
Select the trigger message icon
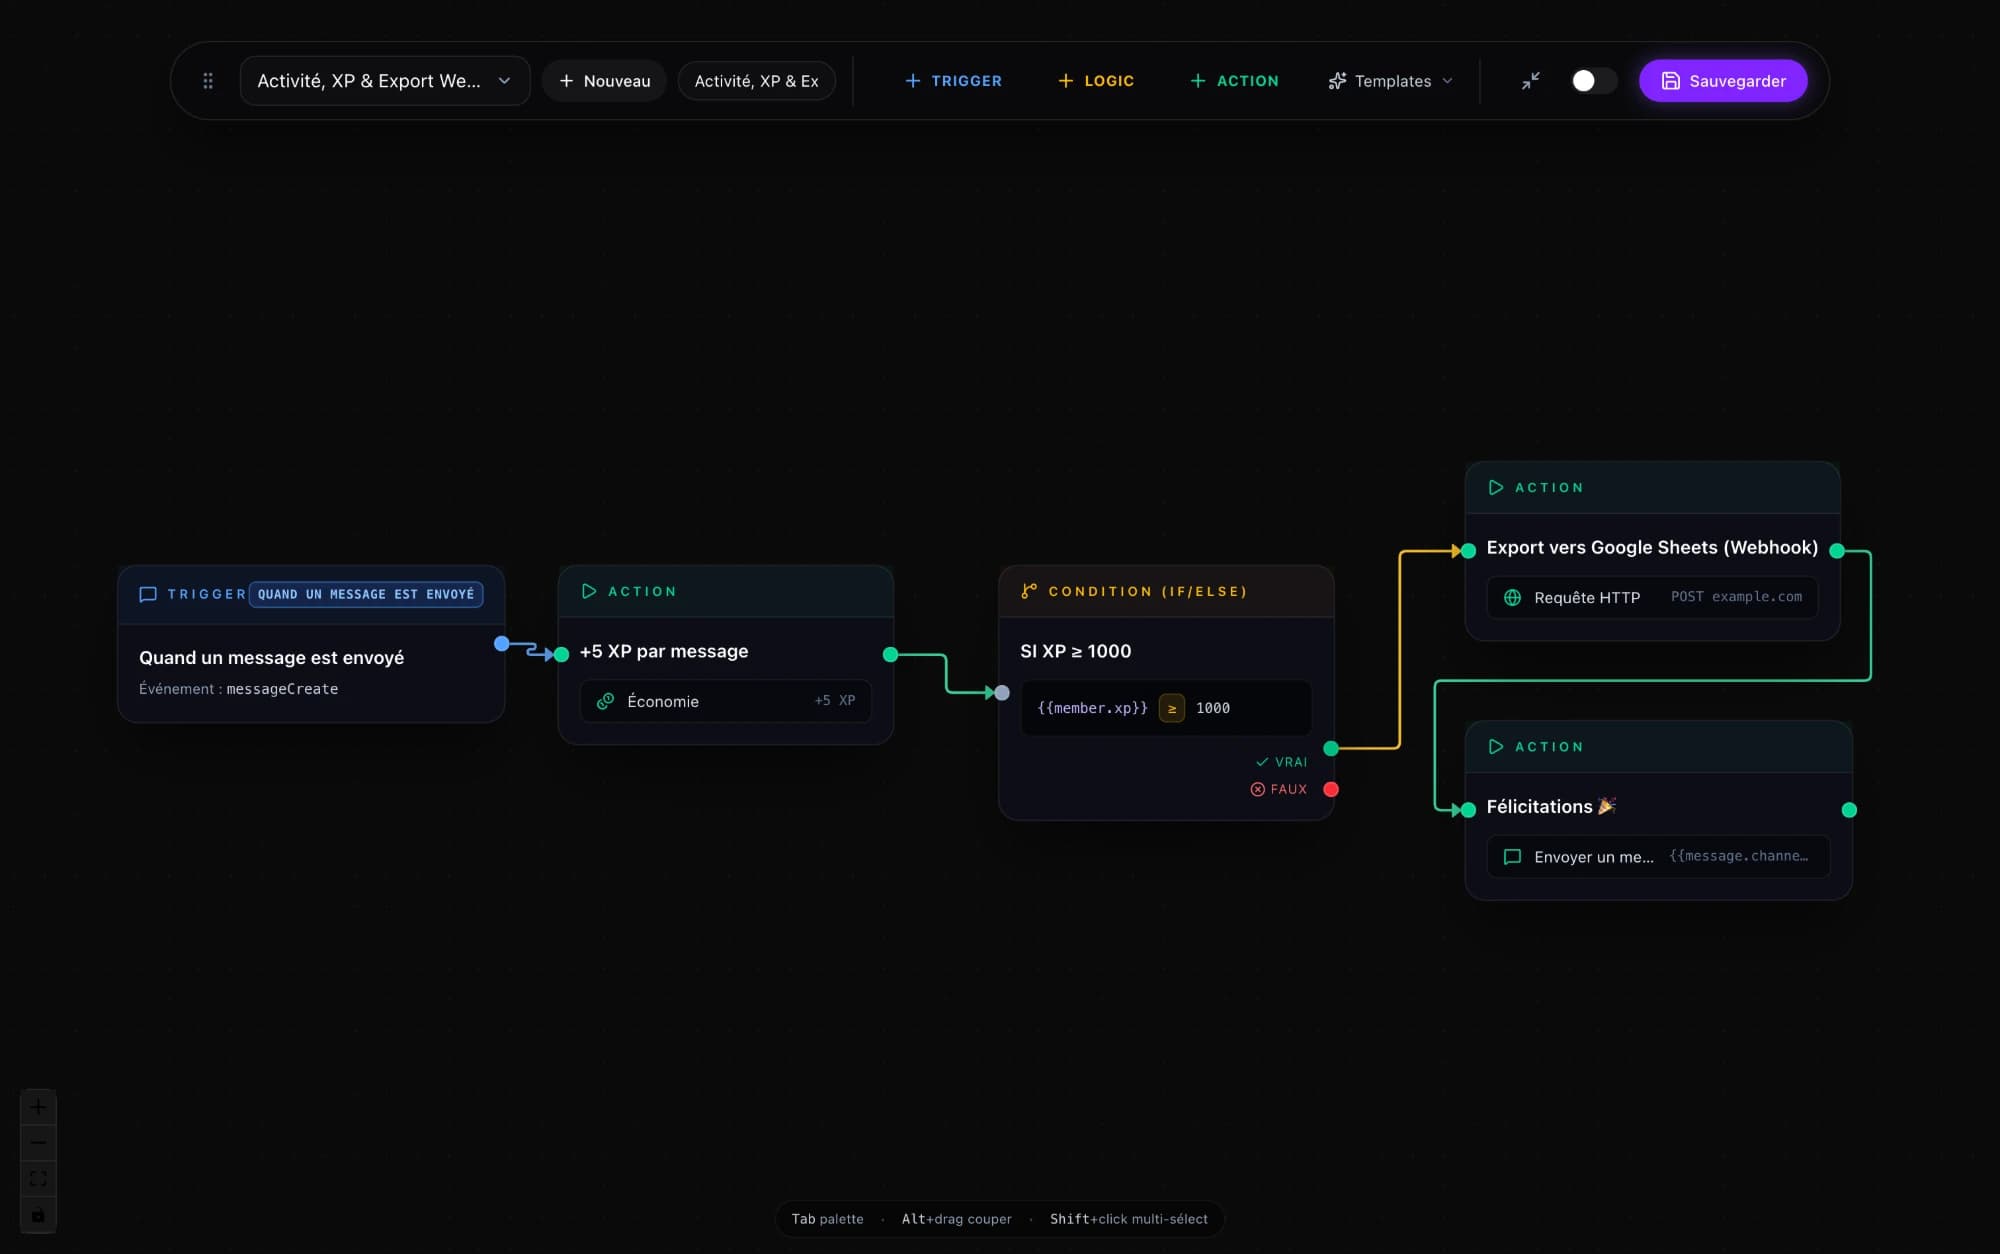coord(148,594)
